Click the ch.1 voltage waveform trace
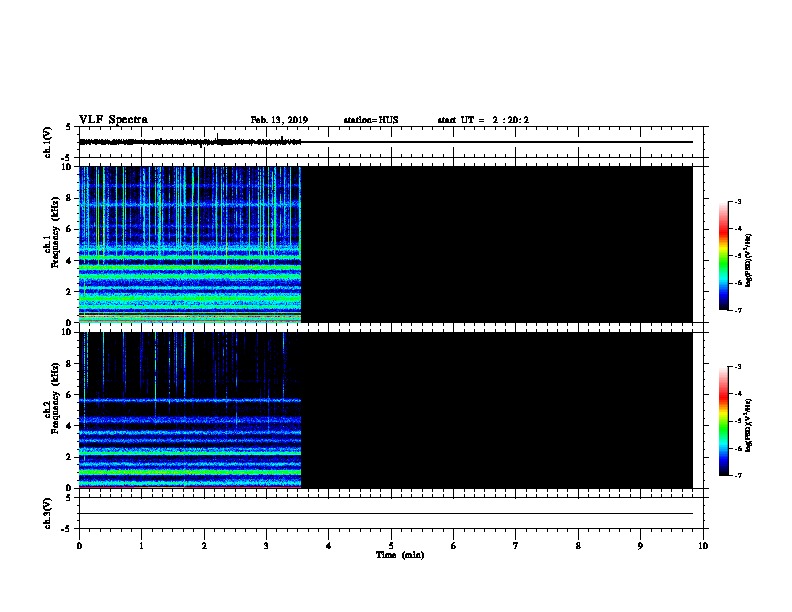The height and width of the screenshot is (612, 792). (x=190, y=142)
